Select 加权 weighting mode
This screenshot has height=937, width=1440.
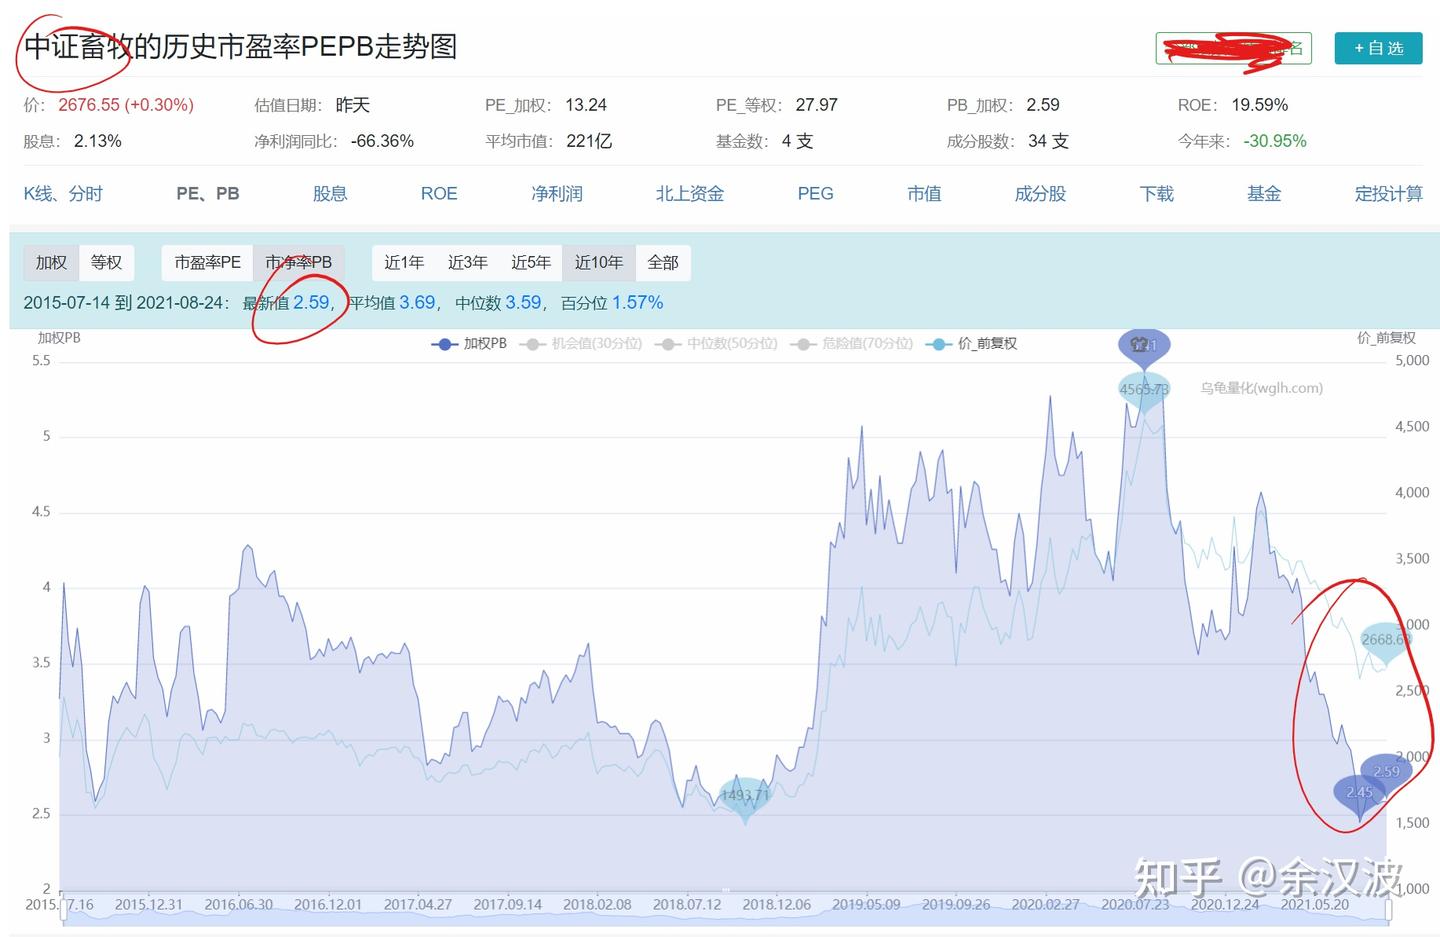[x=50, y=262]
